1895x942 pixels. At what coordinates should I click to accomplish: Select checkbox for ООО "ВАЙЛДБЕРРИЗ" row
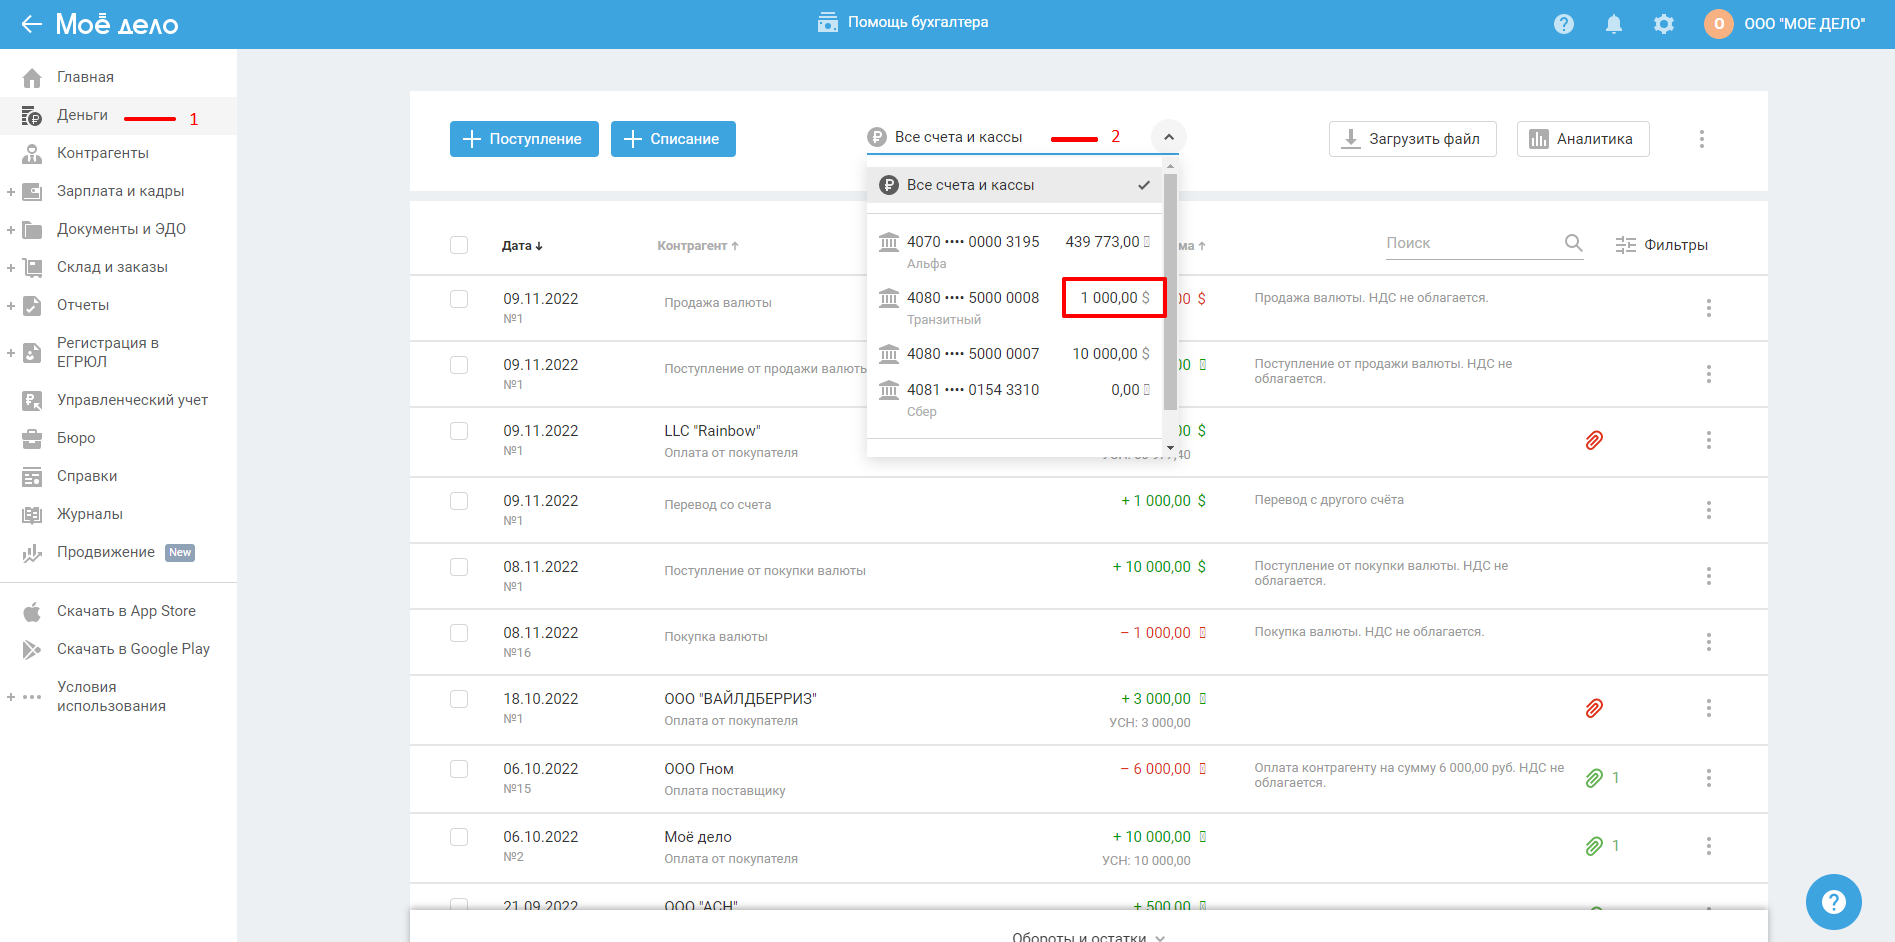tap(459, 699)
